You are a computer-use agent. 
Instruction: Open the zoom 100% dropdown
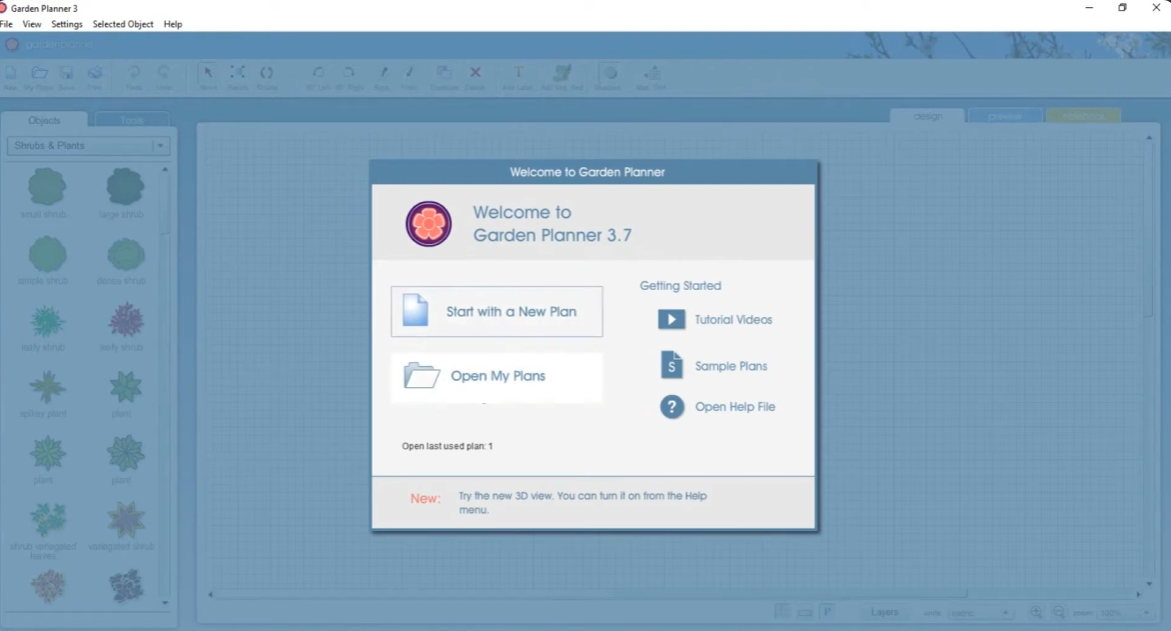coord(1124,613)
